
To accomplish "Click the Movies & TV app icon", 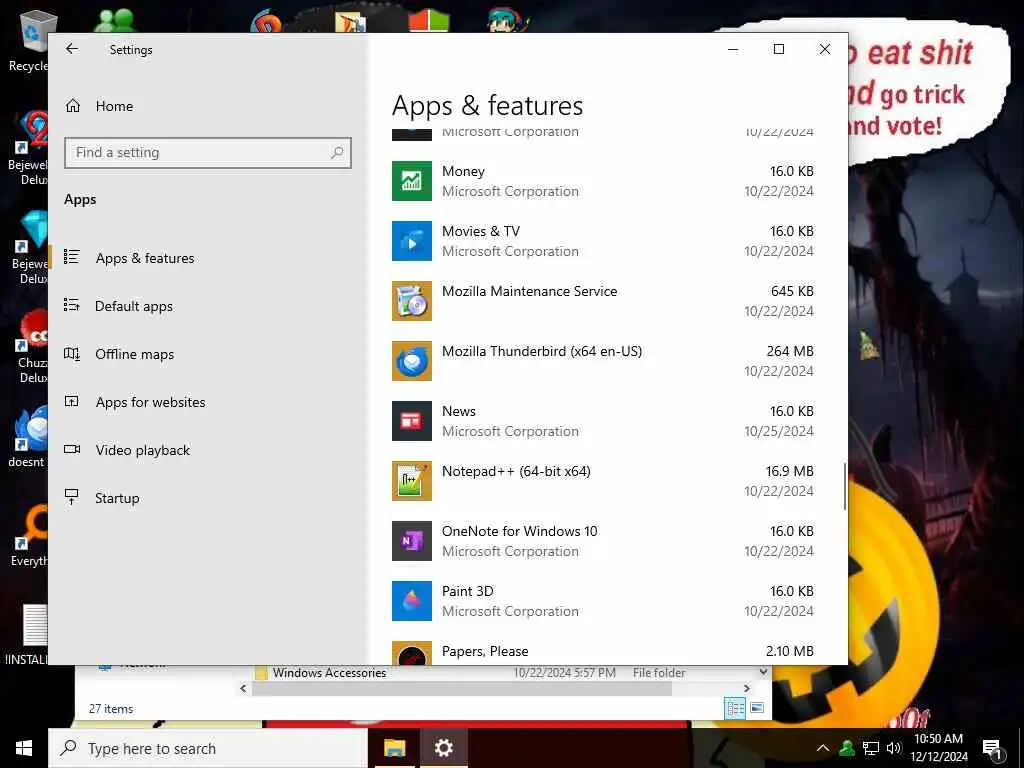I will (411, 241).
